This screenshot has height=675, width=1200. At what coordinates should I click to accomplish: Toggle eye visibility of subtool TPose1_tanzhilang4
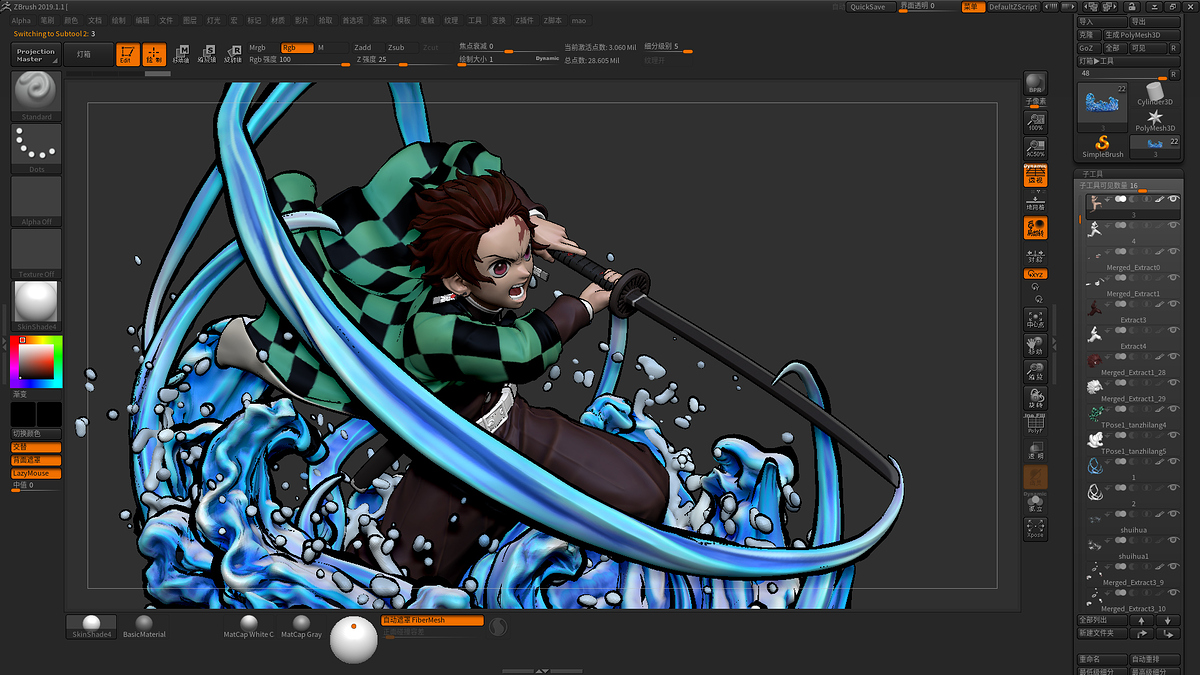click(x=1173, y=410)
